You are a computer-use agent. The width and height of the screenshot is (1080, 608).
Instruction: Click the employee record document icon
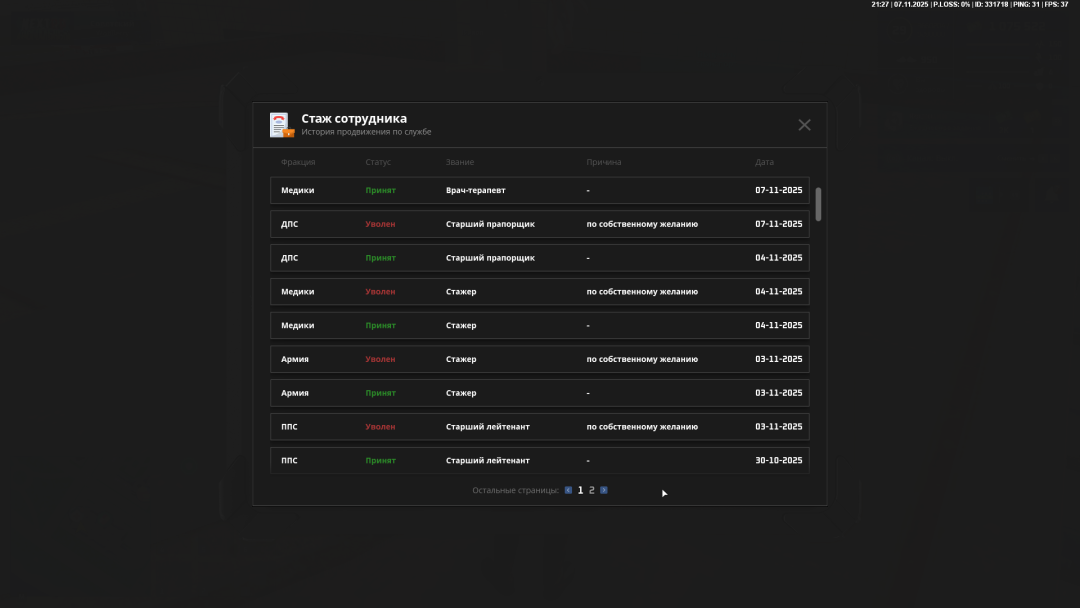pyautogui.click(x=281, y=125)
